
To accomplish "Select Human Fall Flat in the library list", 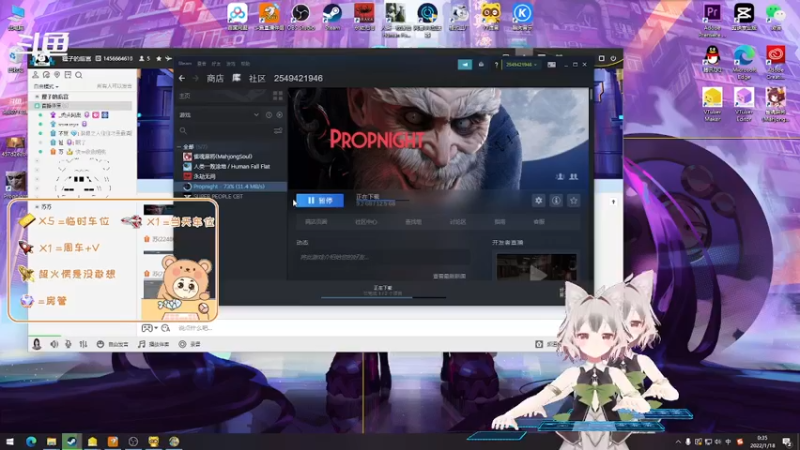I will point(227,166).
